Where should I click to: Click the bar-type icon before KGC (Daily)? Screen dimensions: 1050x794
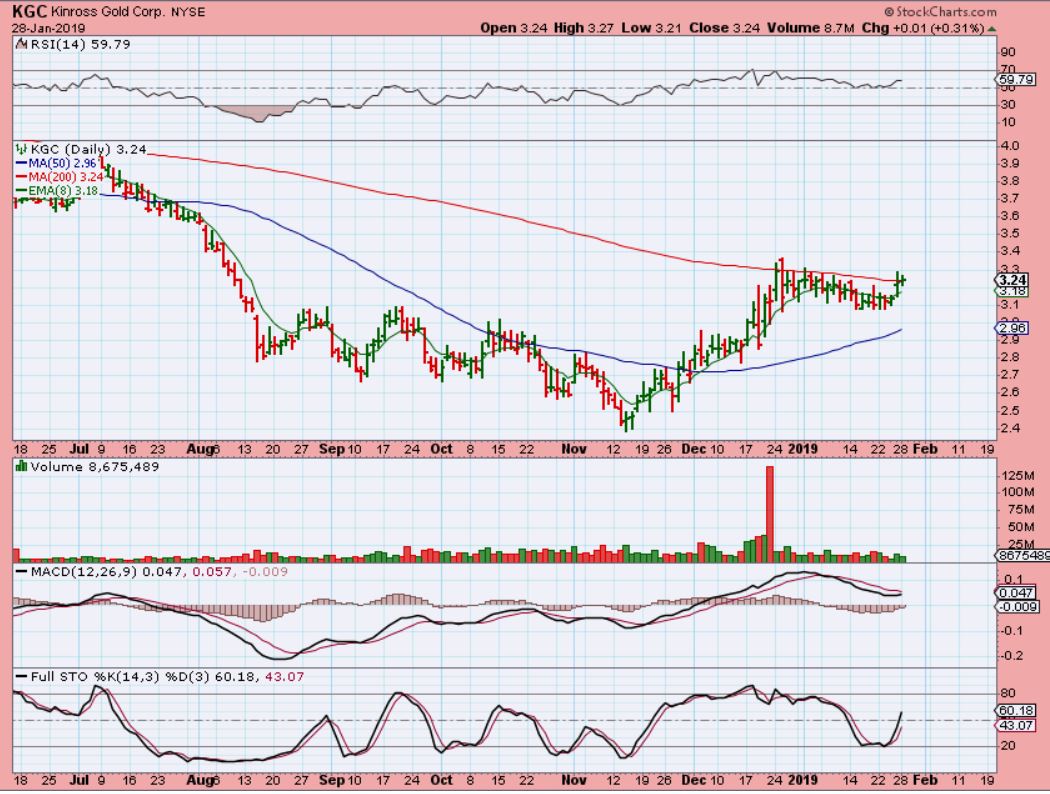pyautogui.click(x=22, y=149)
